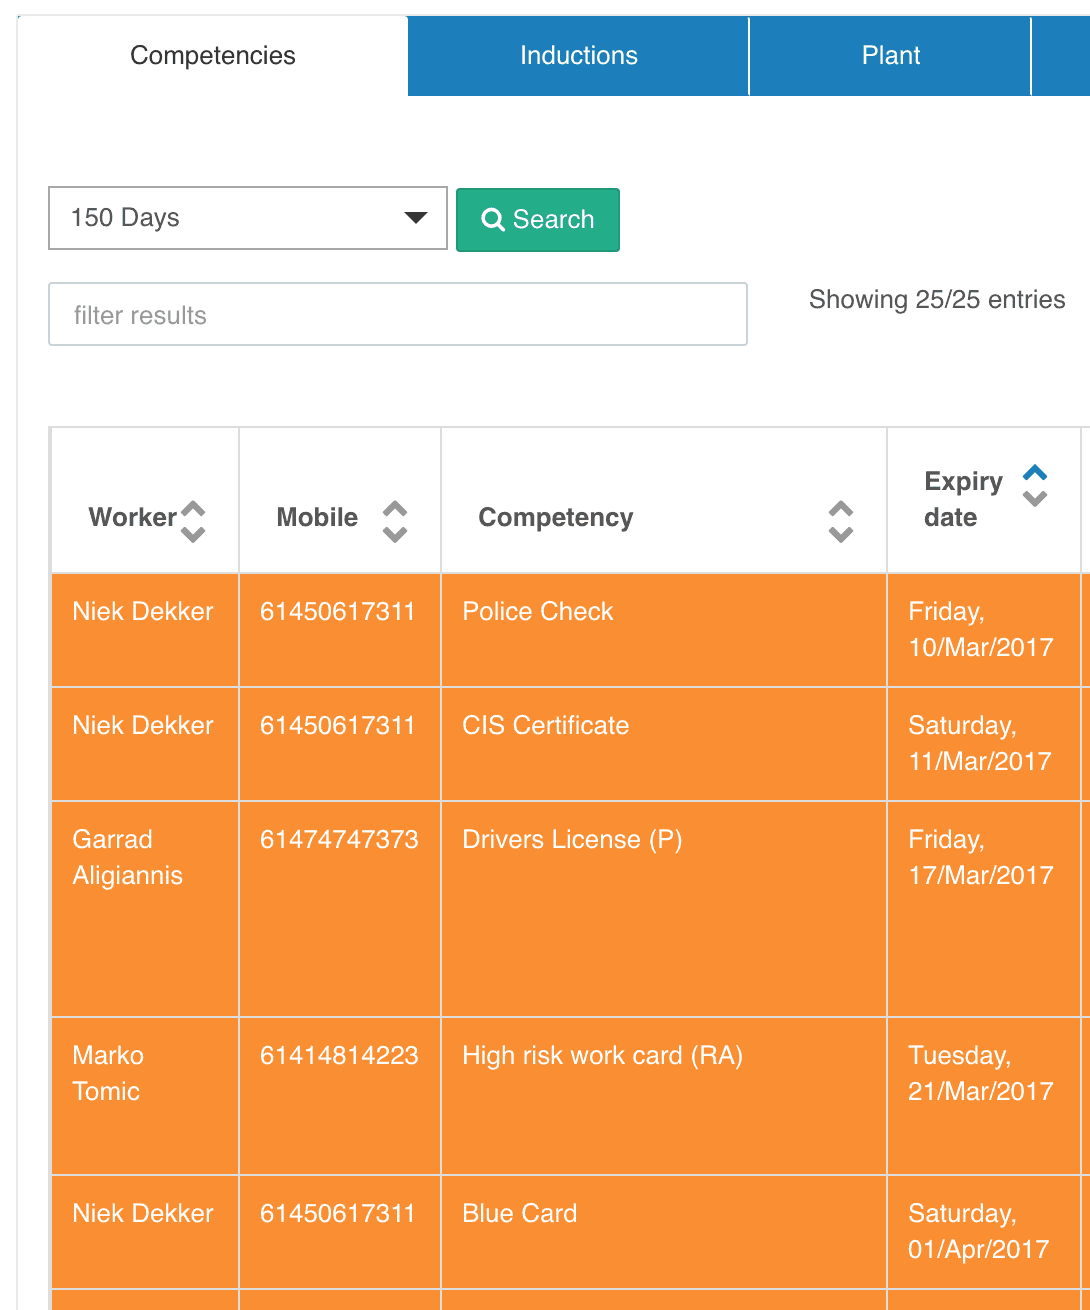Click the Expiry date sort arrows
The height and width of the screenshot is (1310, 1090).
(1035, 485)
